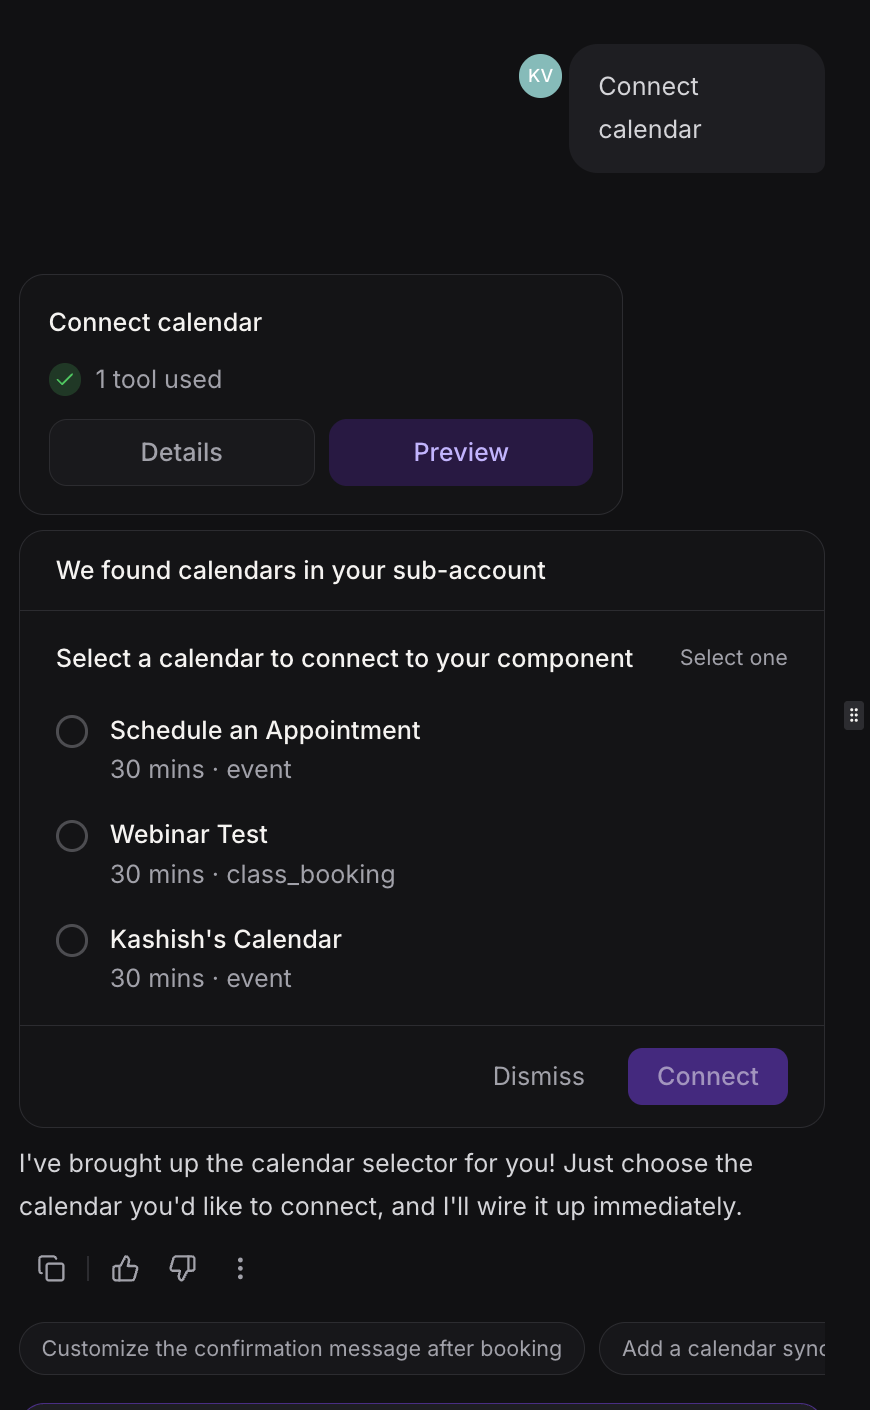870x1410 pixels.
Task: Click the Add a calendar sync suggestion
Action: 722,1349
